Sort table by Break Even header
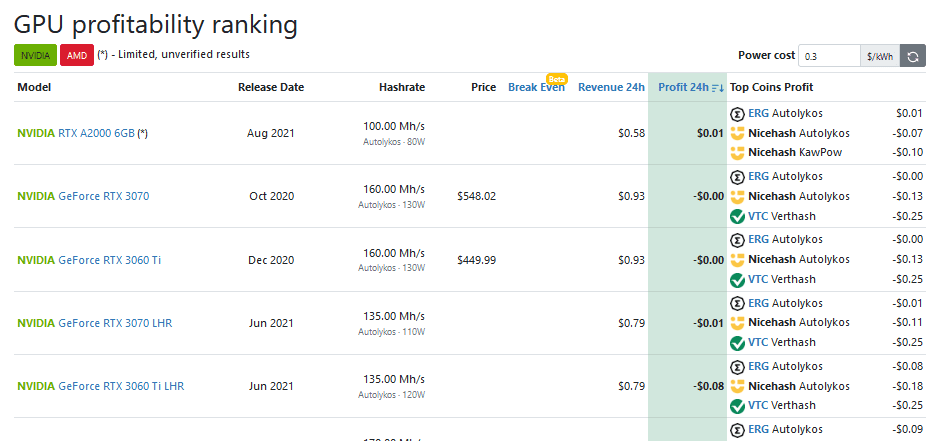Viewport: 935px width, 441px height. 536,87
